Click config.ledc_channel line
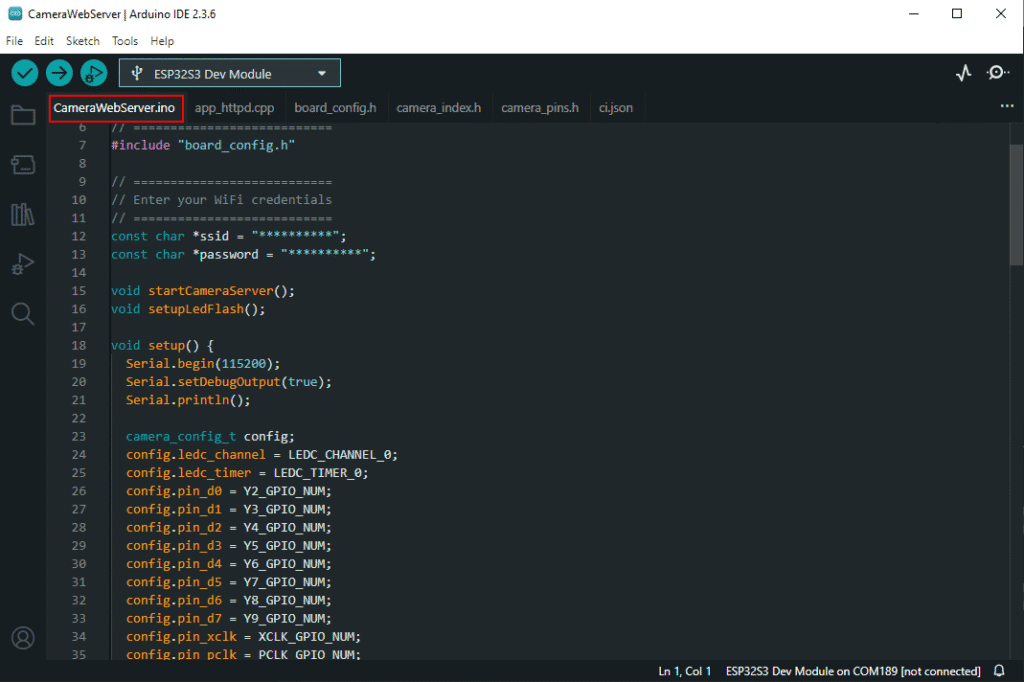1024x682 pixels. (262, 454)
